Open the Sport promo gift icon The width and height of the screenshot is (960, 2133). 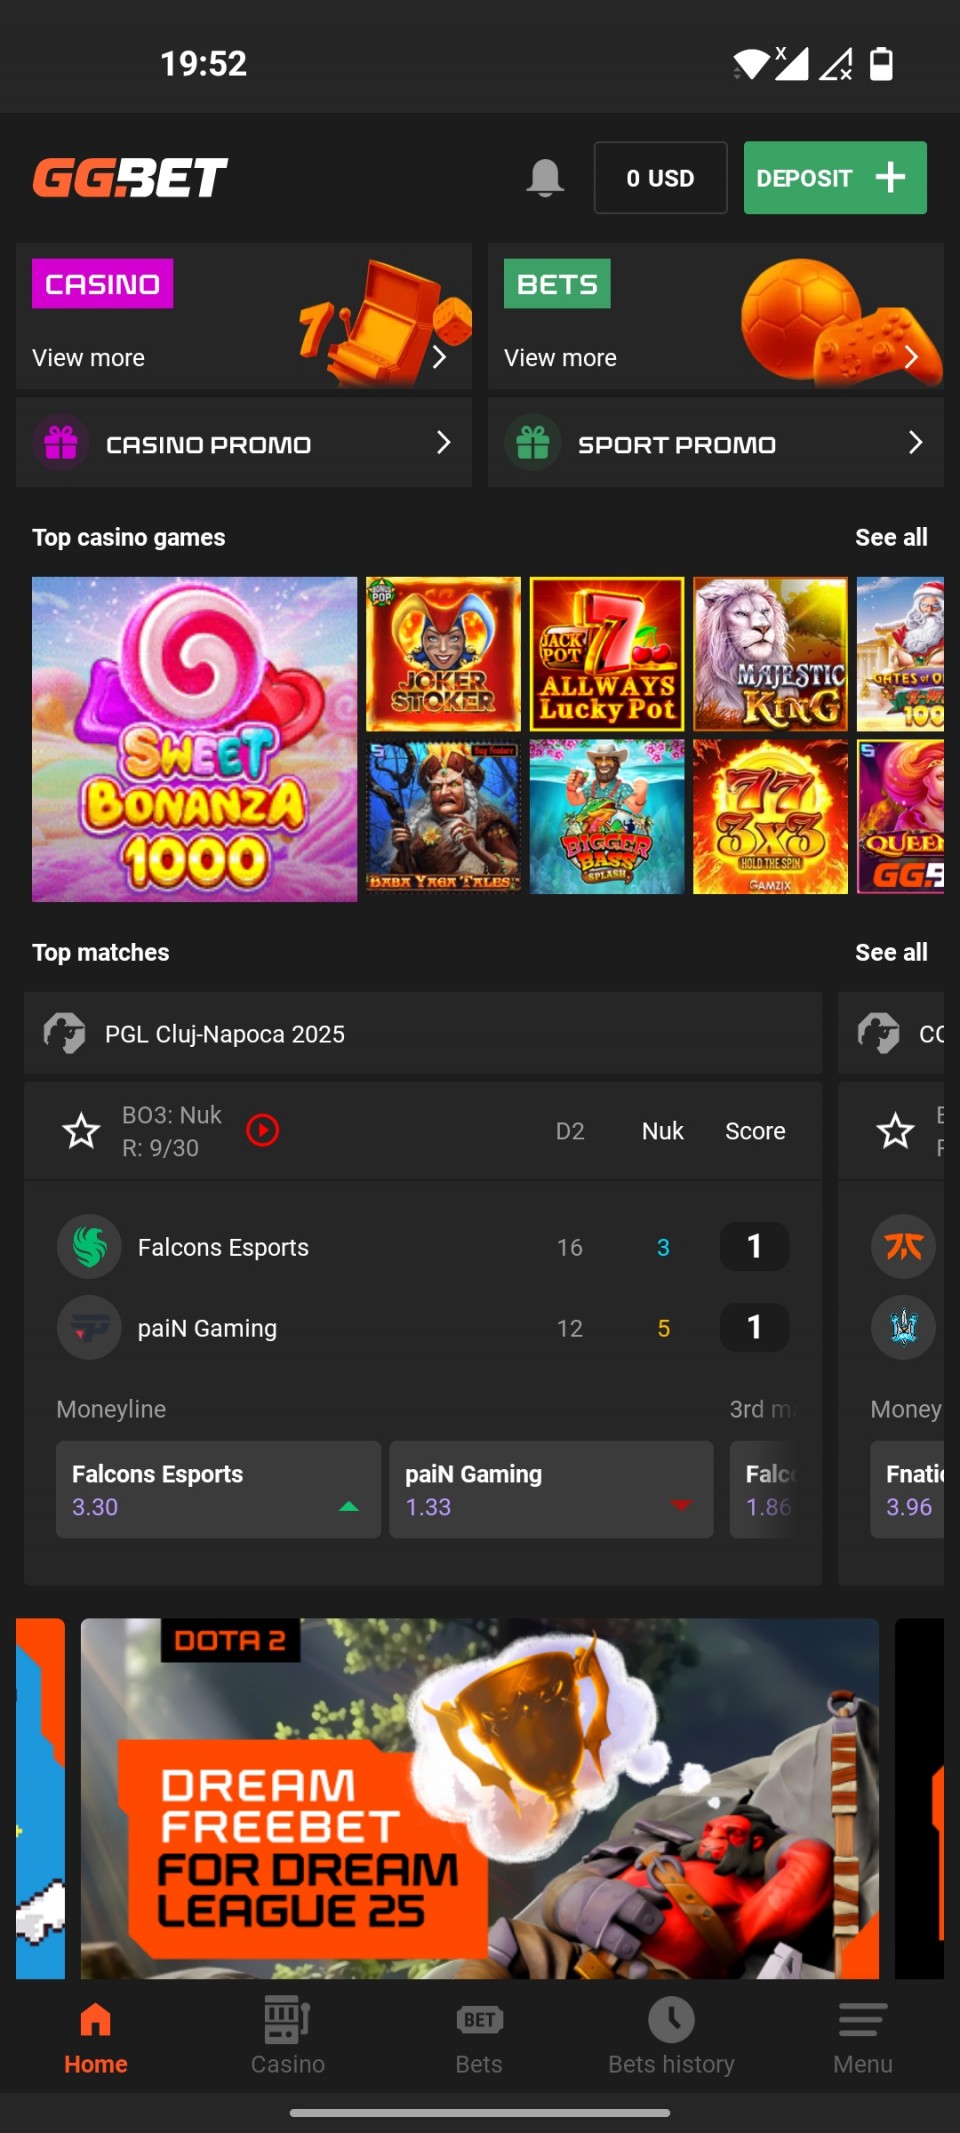coord(533,442)
